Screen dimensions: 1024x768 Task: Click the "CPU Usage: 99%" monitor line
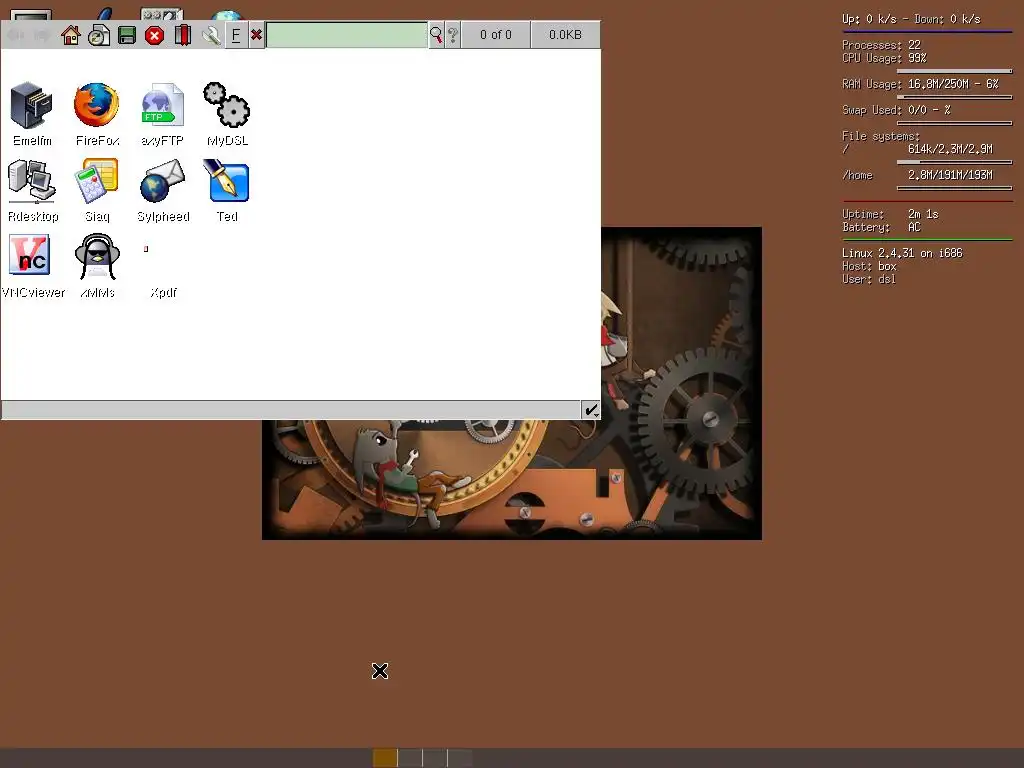point(884,58)
